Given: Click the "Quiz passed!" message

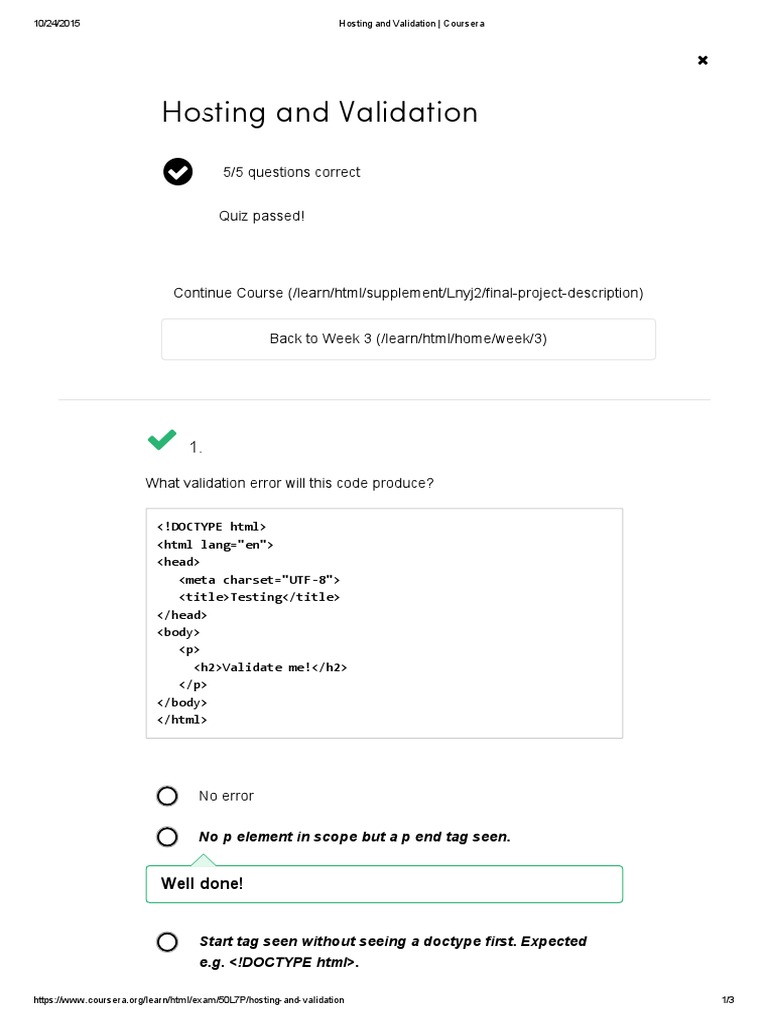Looking at the screenshot, I should [261, 216].
